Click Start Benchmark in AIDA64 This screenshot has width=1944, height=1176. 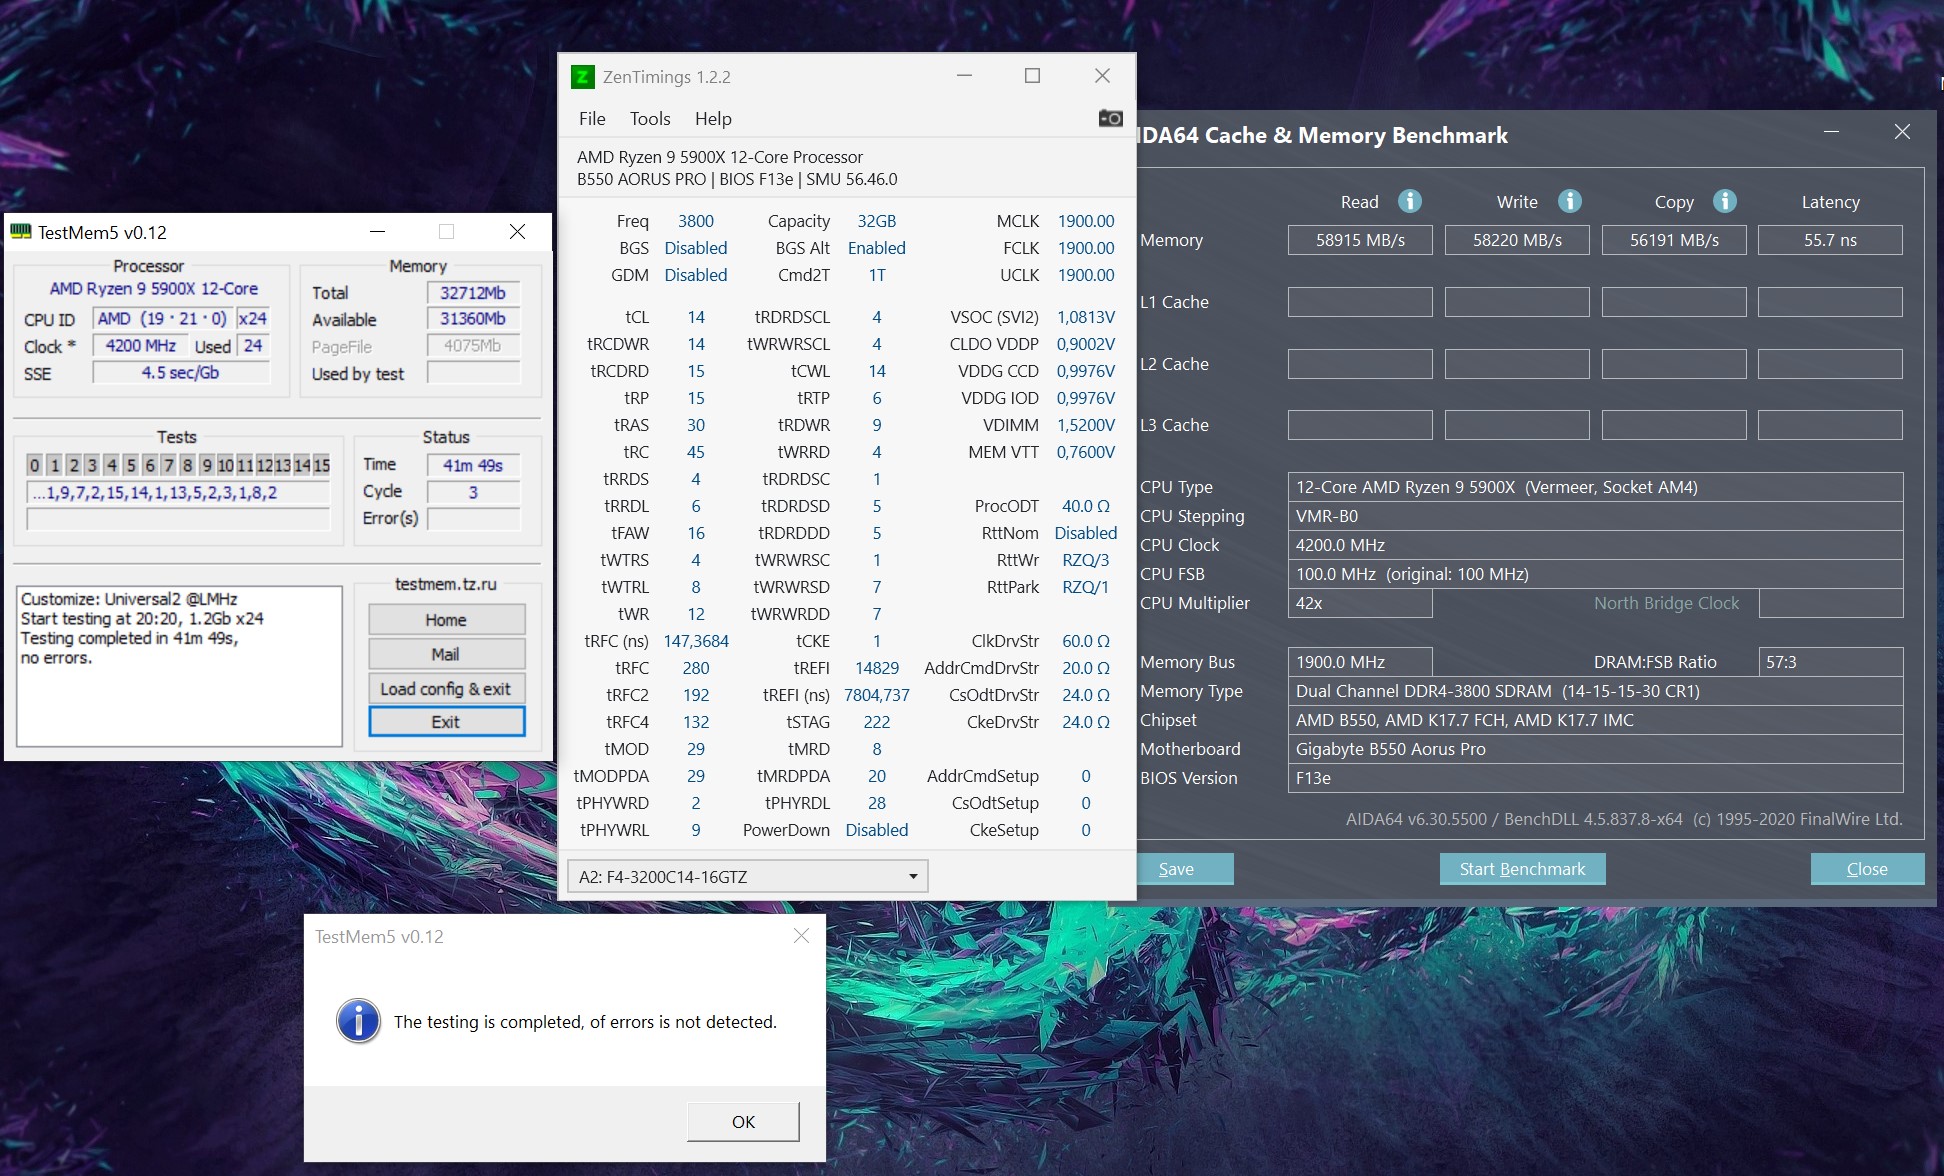tap(1522, 869)
